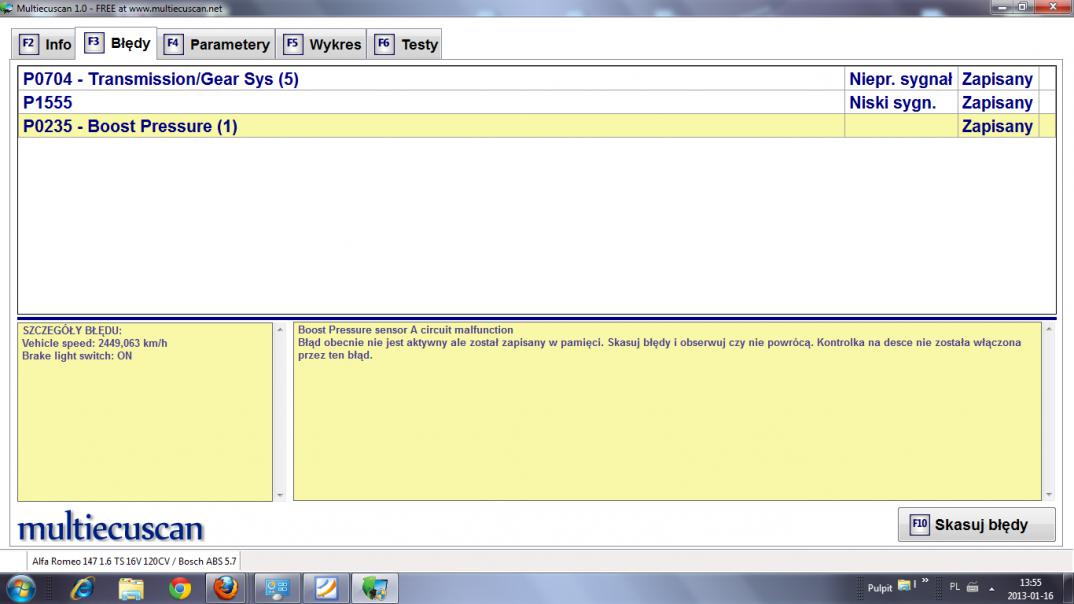Click up arrow of description panel scrollbar
Image resolution: width=1074 pixels, height=604 pixels.
tap(1049, 329)
